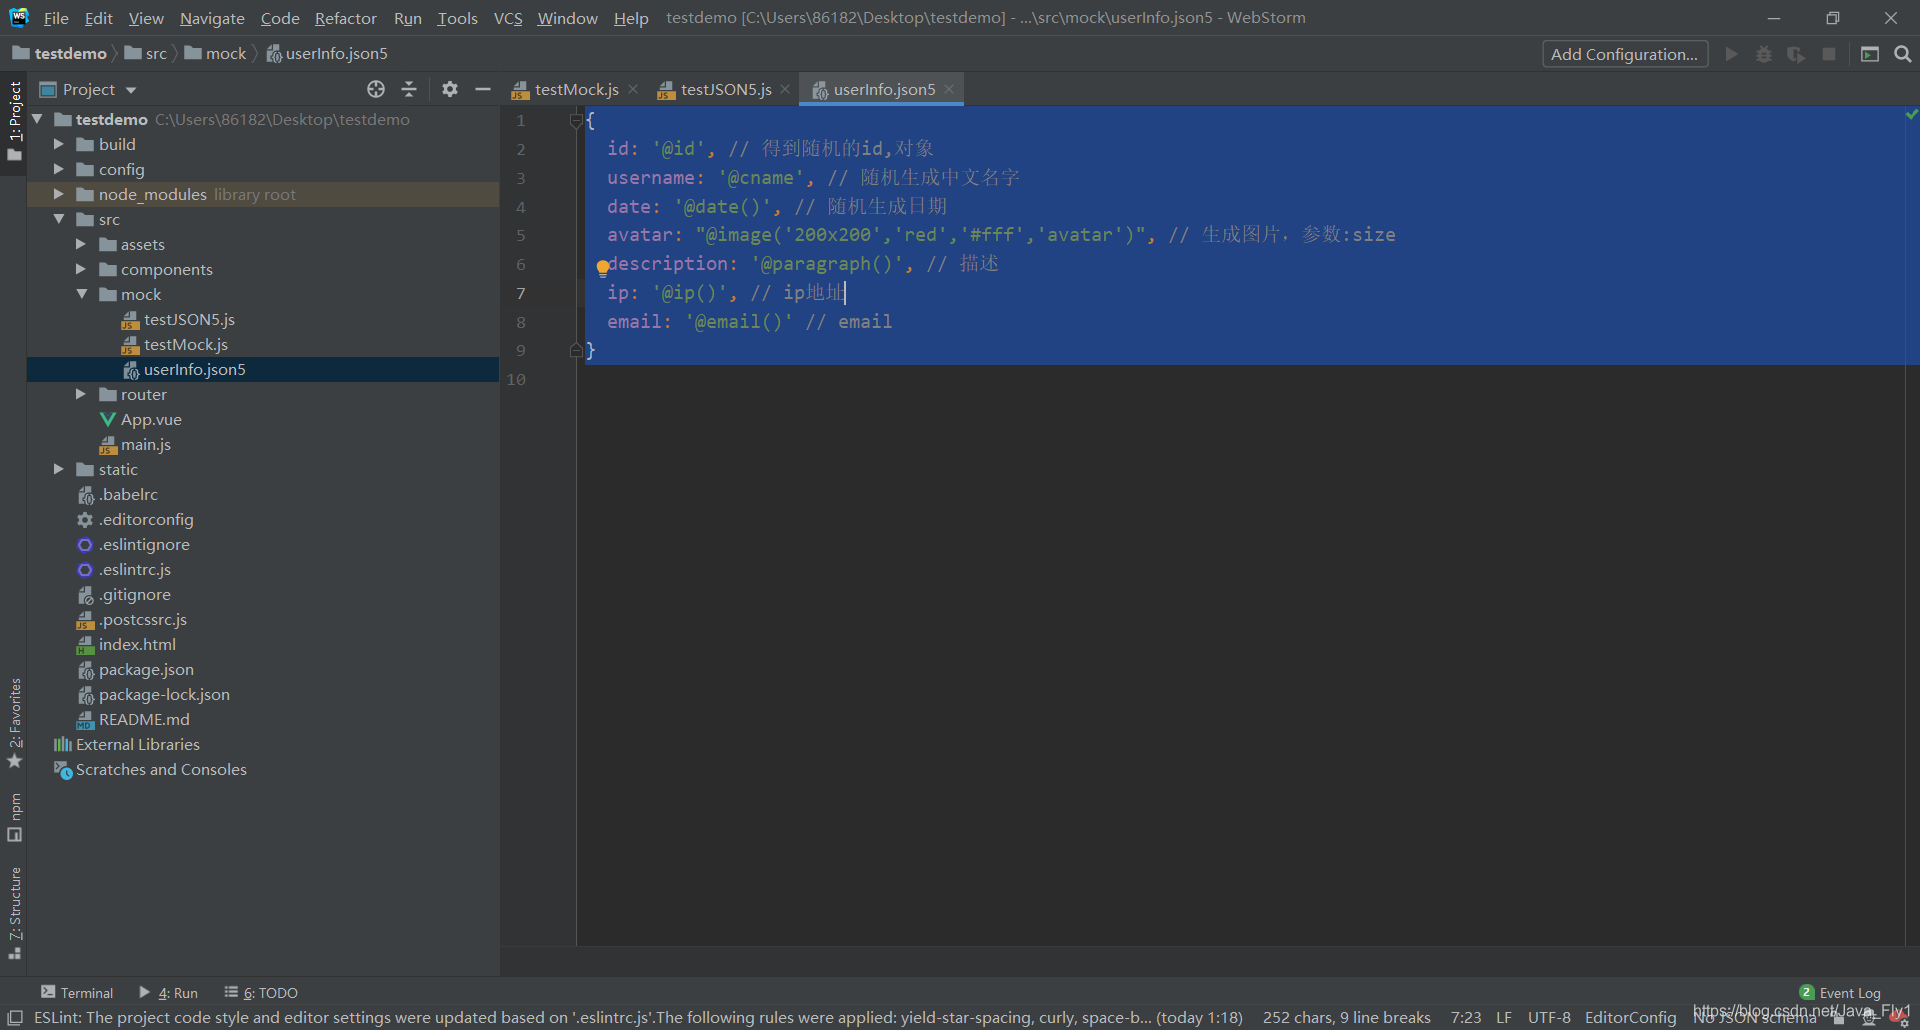Screen dimensions: 1920x1030
Task: Select .eslintrc.js in project tree
Action: (134, 569)
